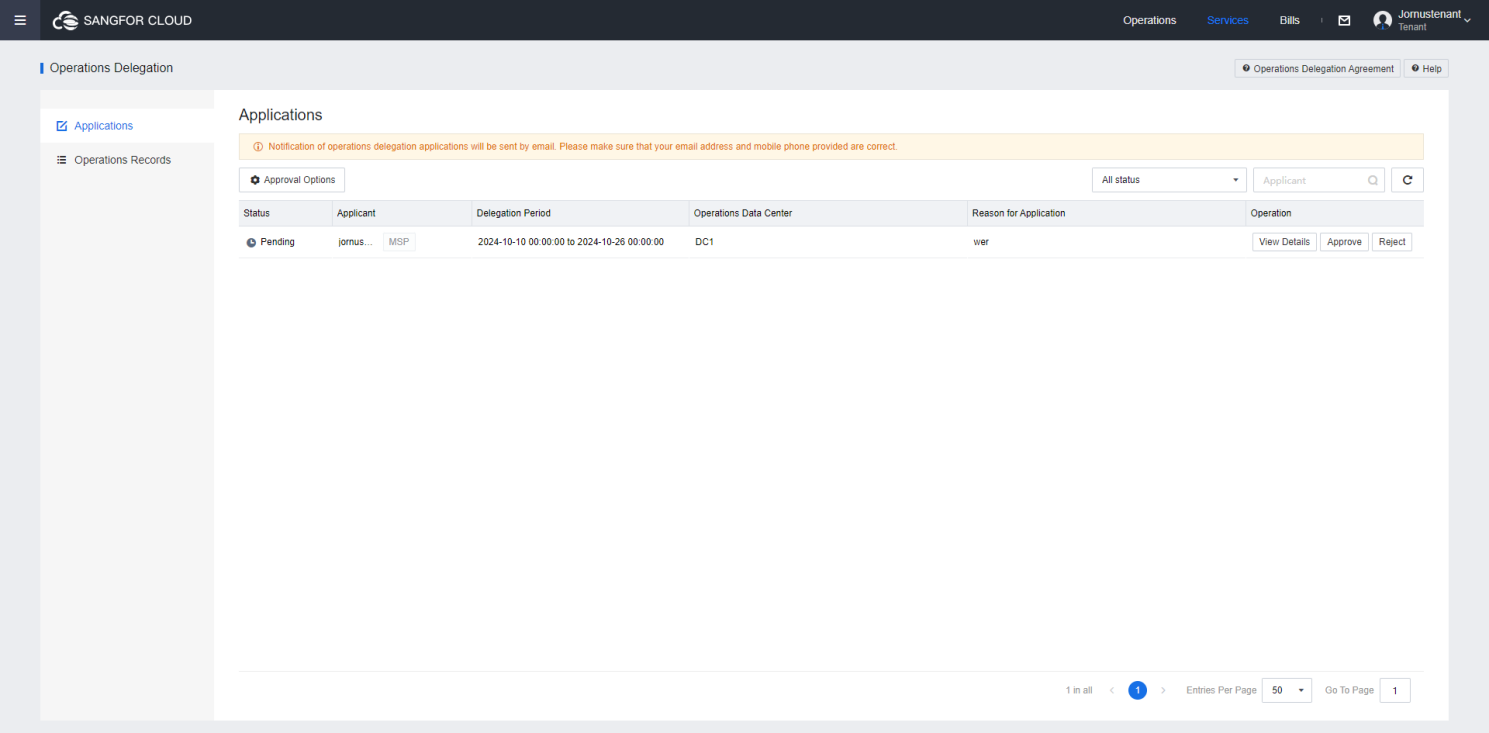This screenshot has width=1489, height=733.
Task: Open the hamburger navigation menu
Action: coord(20,20)
